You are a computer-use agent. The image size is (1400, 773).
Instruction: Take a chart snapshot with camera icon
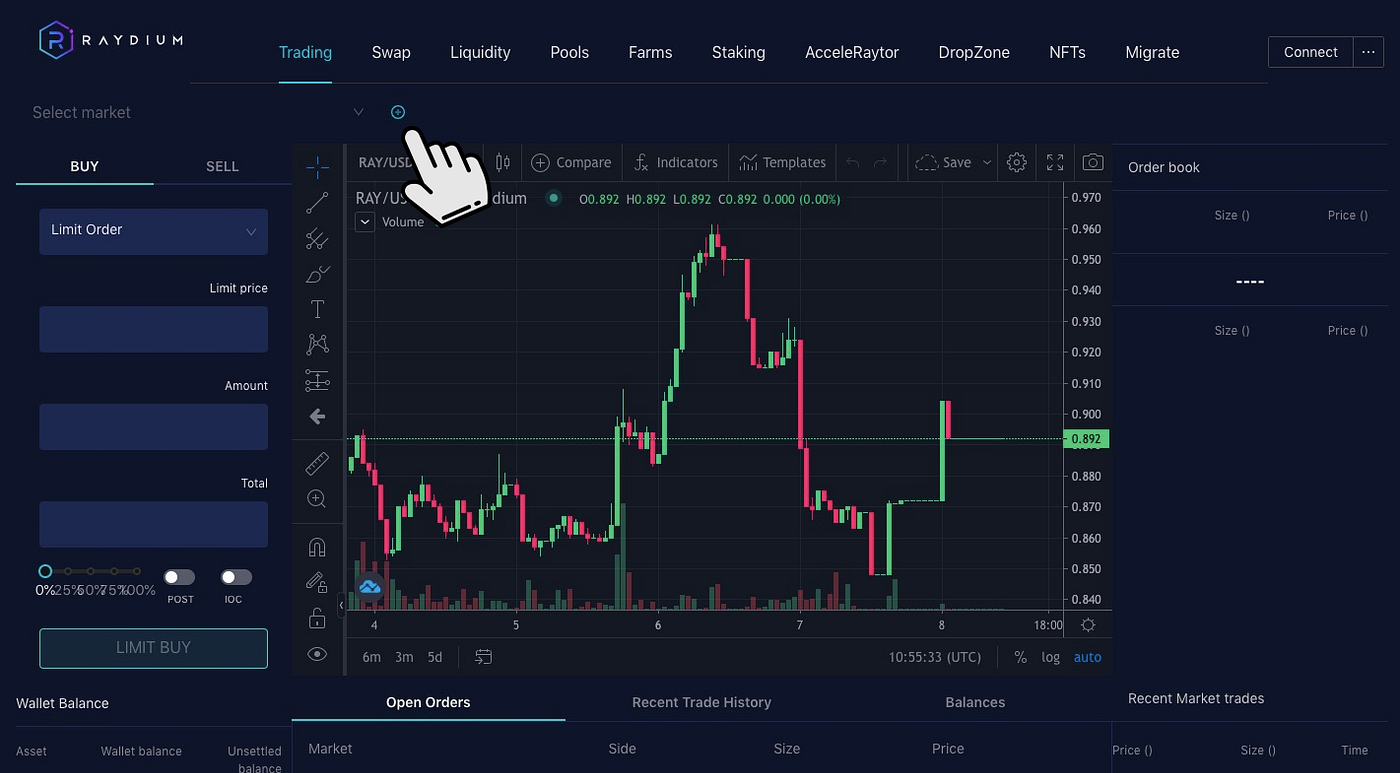point(1093,162)
